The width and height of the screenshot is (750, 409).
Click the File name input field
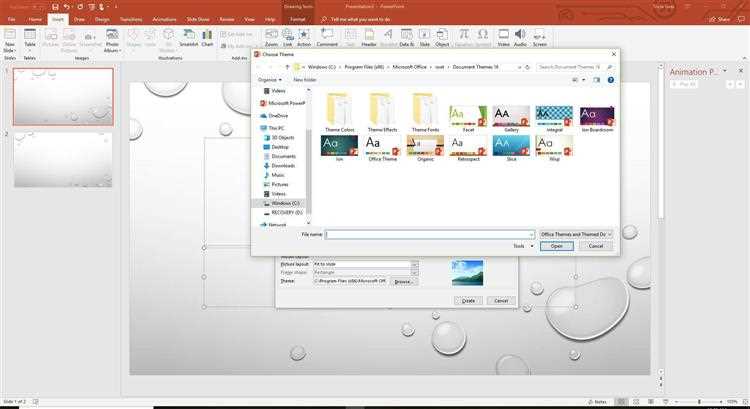(x=429, y=233)
